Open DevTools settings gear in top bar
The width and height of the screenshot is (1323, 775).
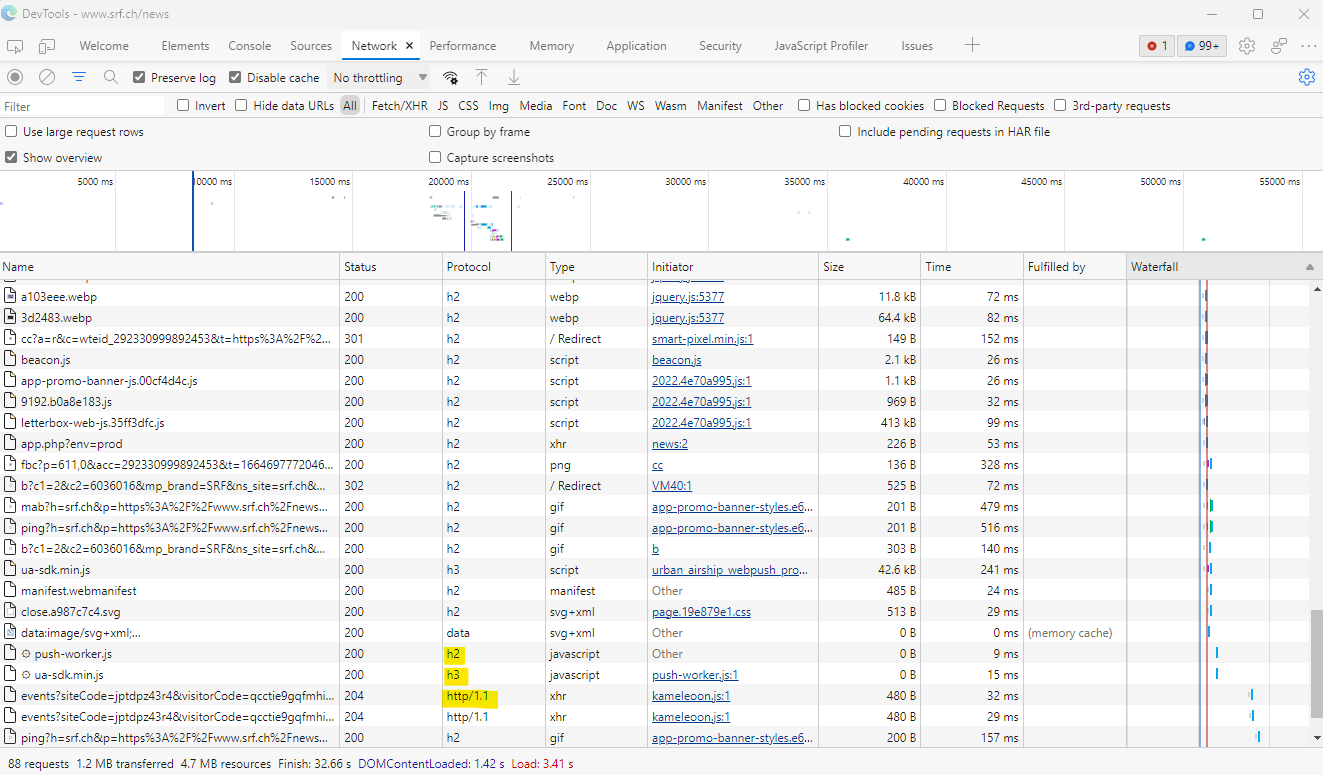pos(1246,46)
